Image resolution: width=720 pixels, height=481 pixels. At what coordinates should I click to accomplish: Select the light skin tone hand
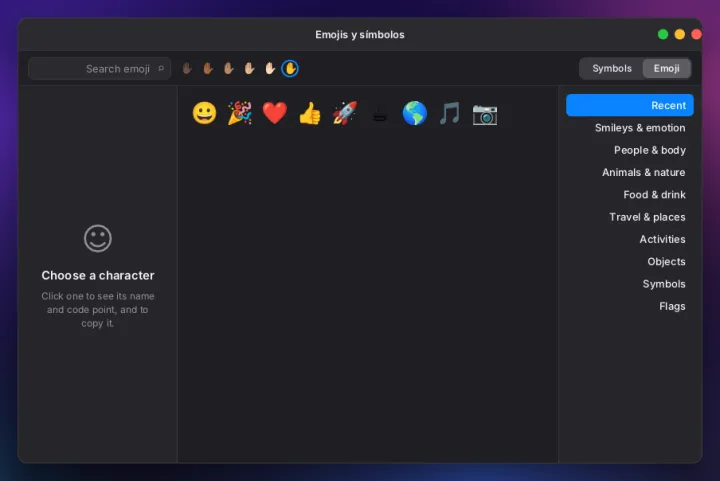(x=270, y=68)
